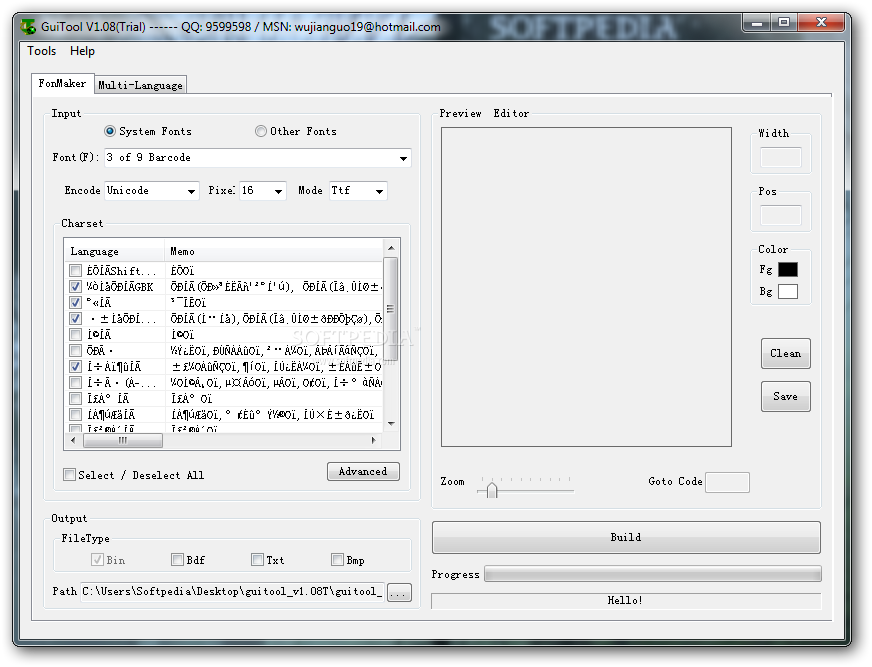Toggle the sixth charset row checkbox
Screen dimensions: 872x667
[x=75, y=351]
